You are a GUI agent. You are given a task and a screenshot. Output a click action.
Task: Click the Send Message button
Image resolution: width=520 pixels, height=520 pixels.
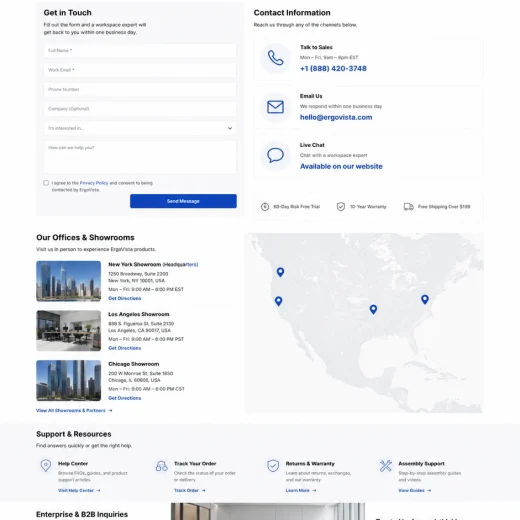pyautogui.click(x=183, y=201)
